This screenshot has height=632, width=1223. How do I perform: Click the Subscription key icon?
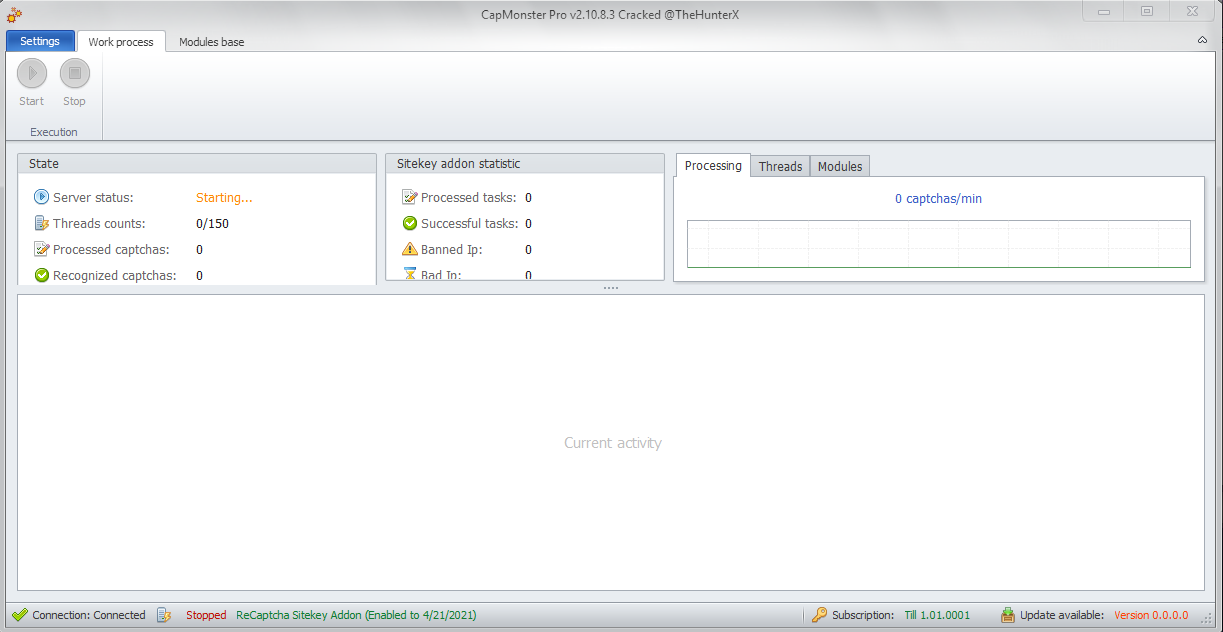[819, 615]
